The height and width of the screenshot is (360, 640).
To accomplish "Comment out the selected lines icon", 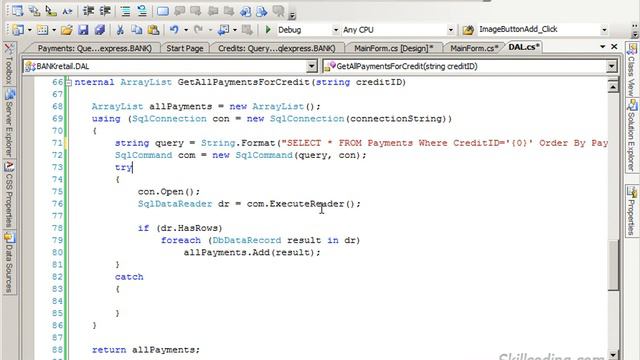I will pyautogui.click(x=125, y=11).
